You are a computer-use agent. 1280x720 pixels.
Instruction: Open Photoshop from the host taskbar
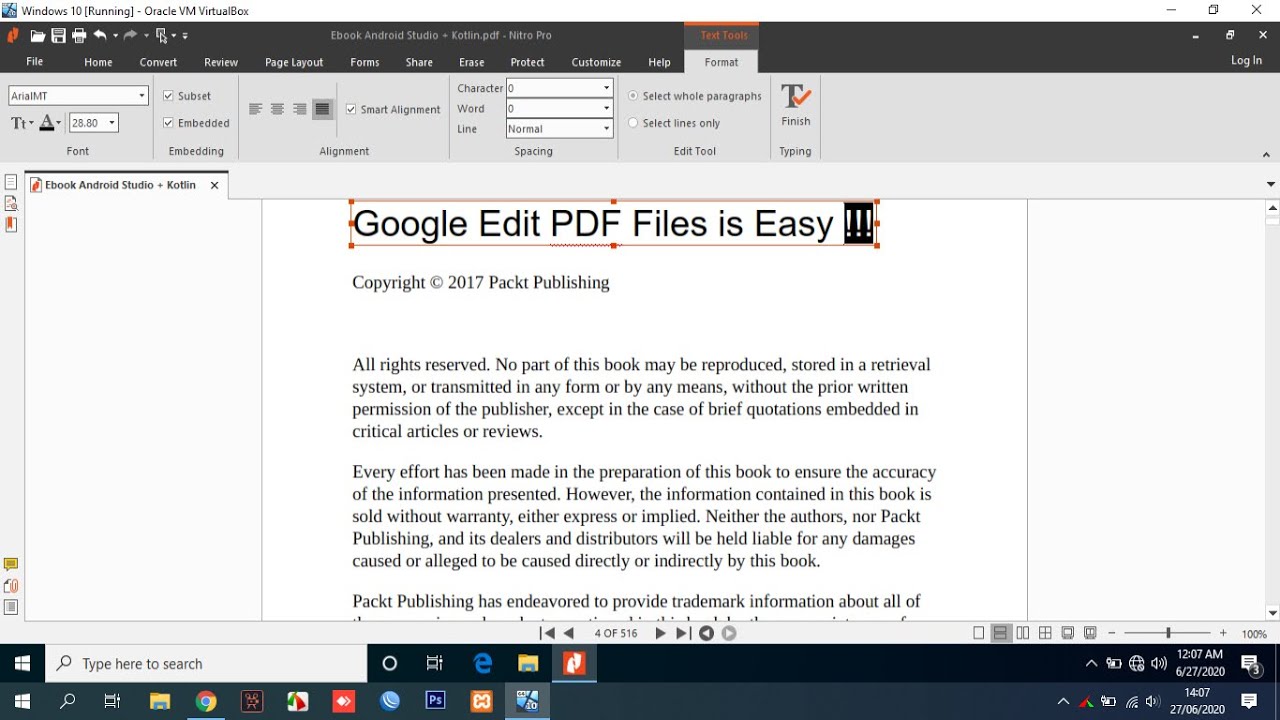(436, 701)
